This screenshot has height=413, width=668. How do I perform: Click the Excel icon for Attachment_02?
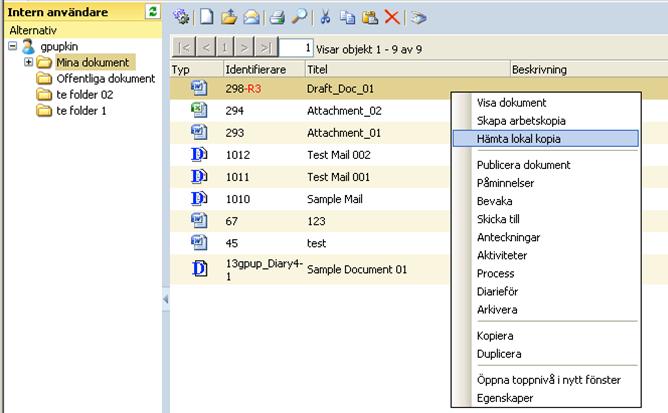pos(199,110)
